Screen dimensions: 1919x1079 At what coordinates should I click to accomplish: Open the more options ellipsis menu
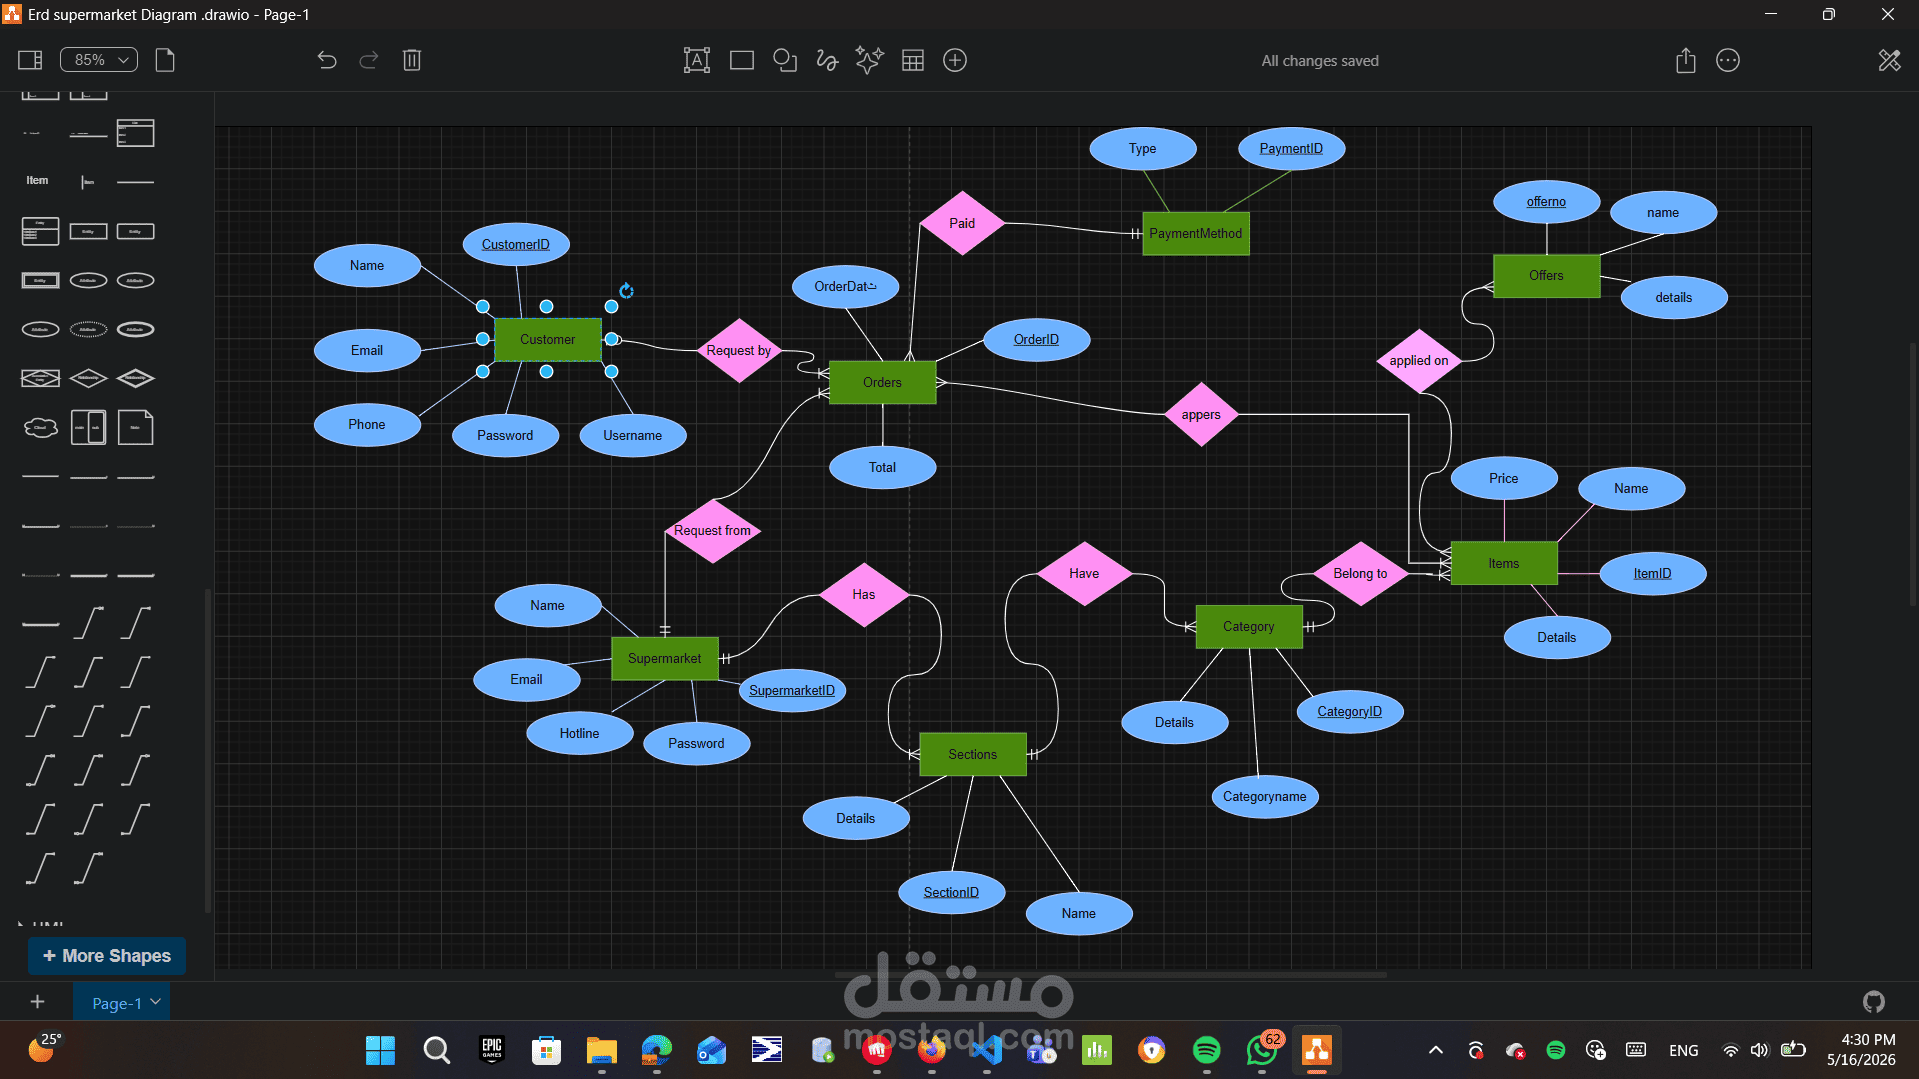1728,60
